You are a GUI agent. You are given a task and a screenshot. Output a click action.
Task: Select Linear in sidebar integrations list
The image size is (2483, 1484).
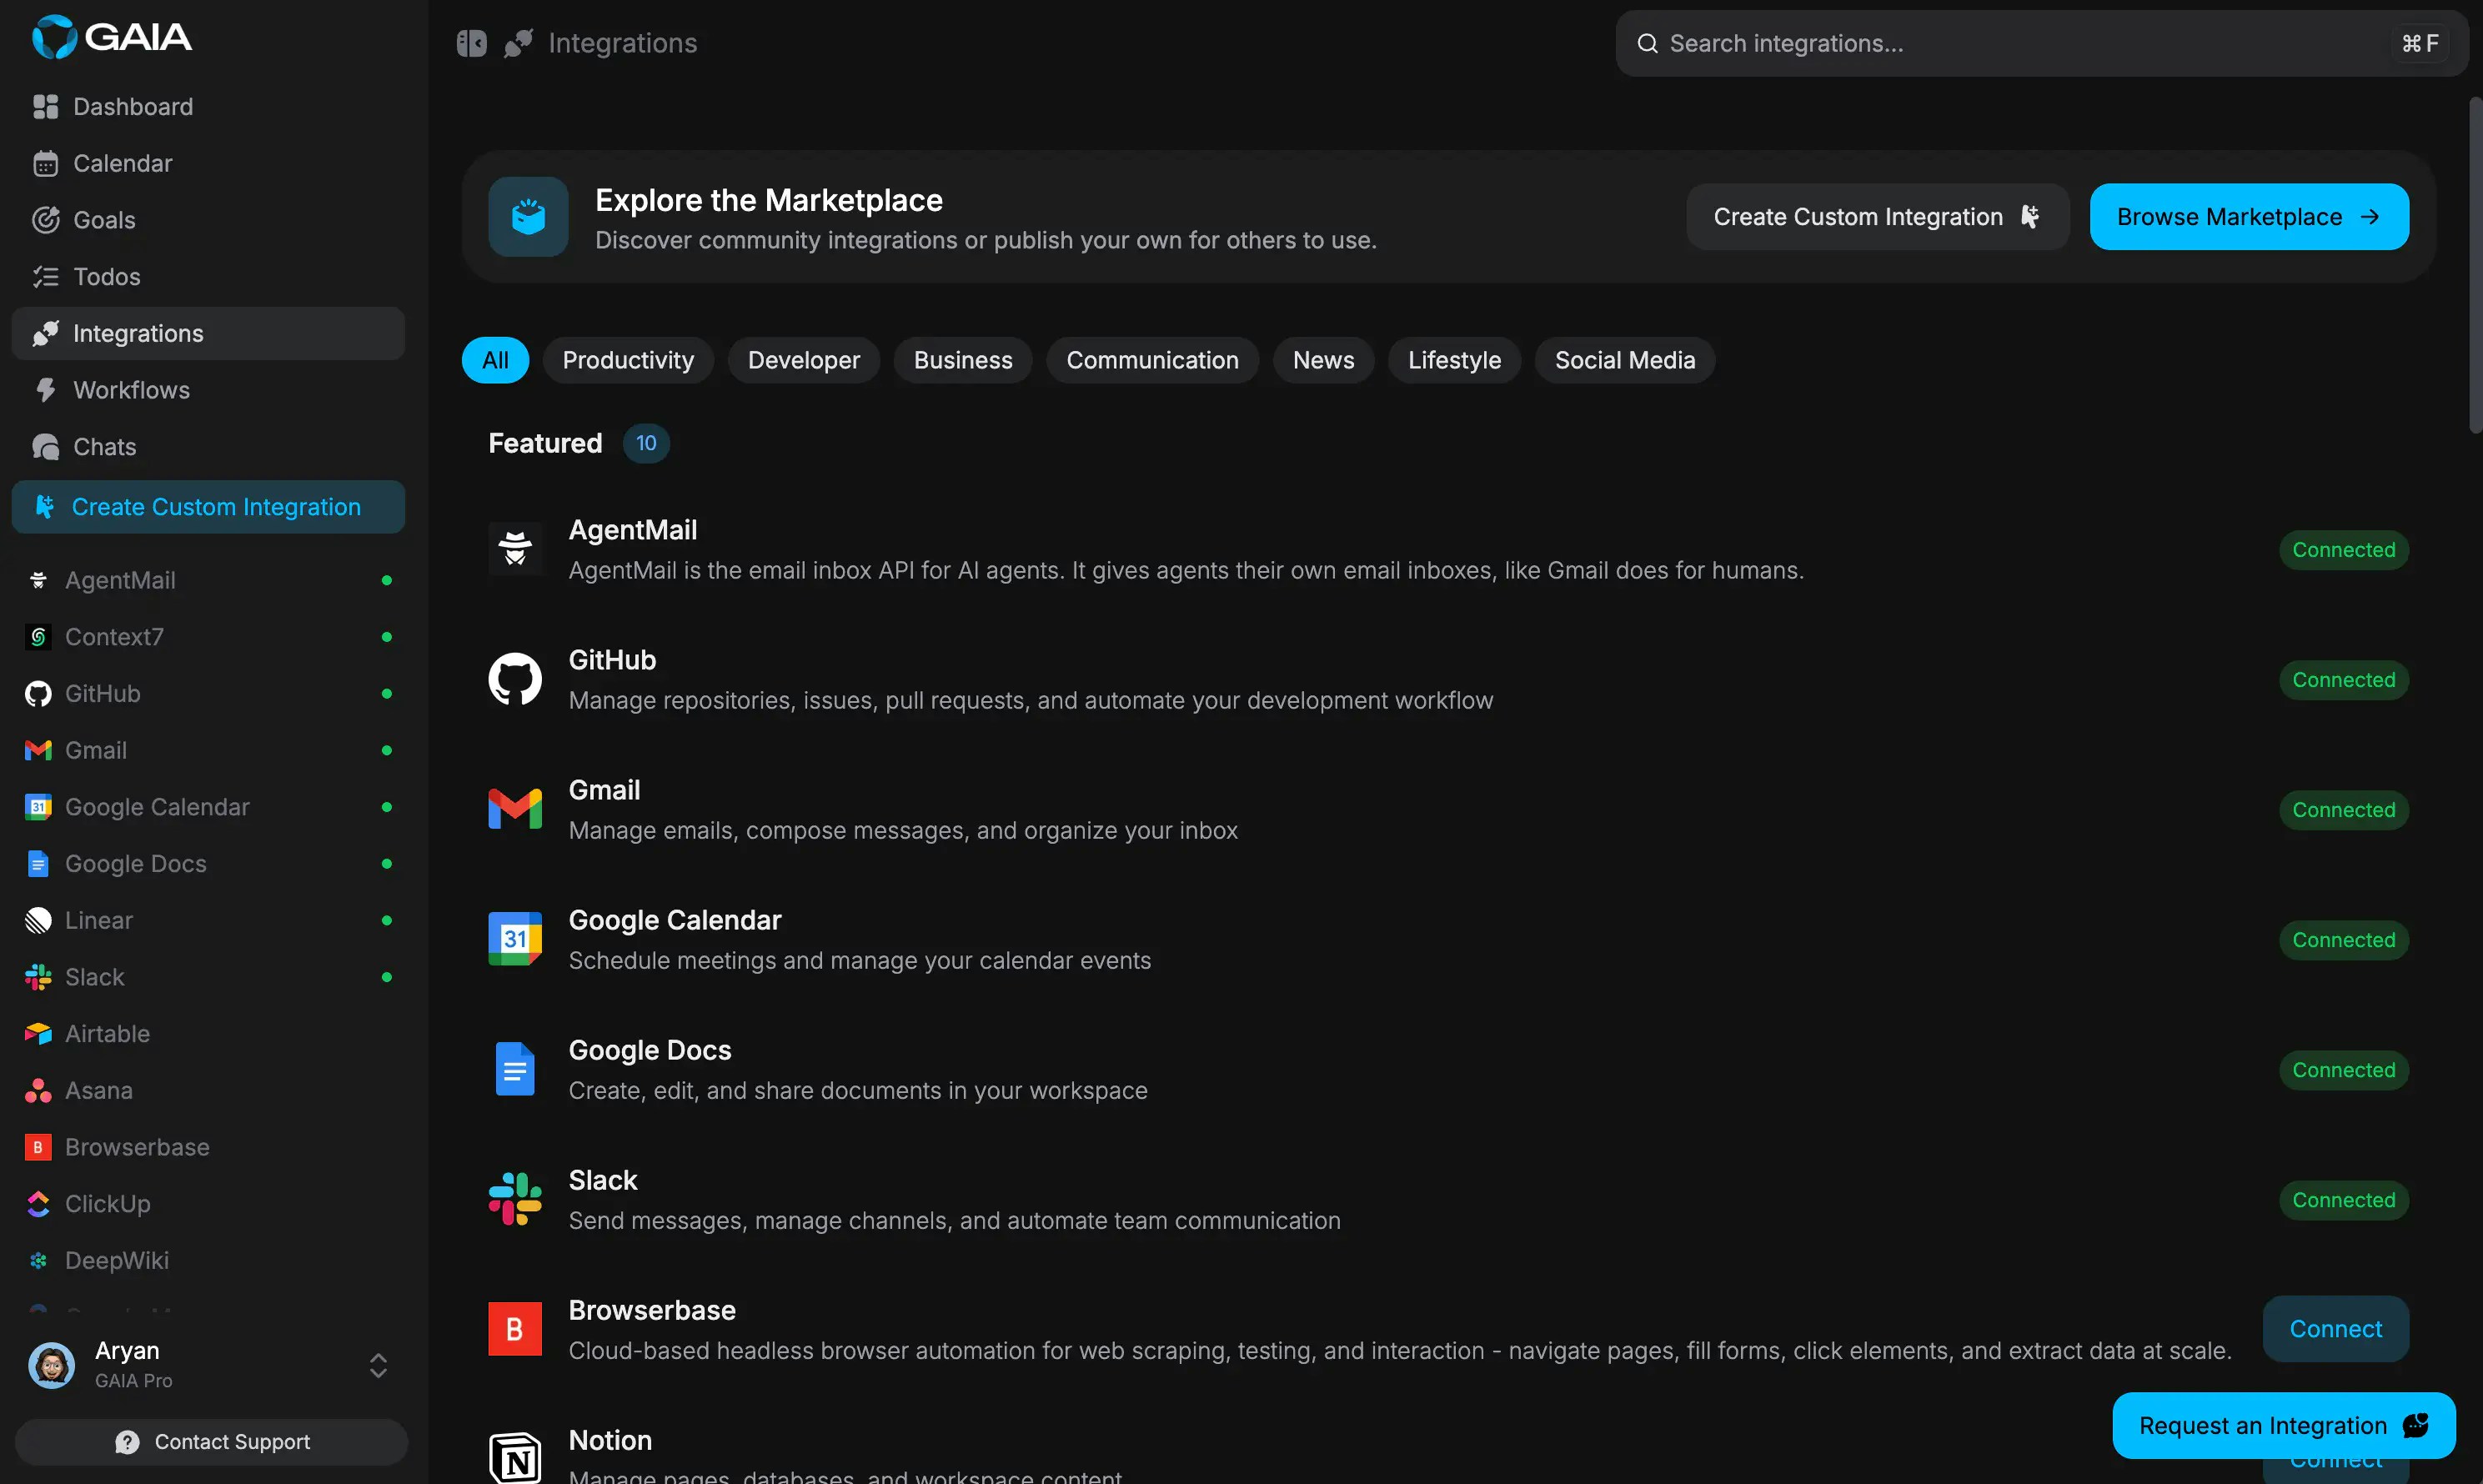[x=98, y=920]
